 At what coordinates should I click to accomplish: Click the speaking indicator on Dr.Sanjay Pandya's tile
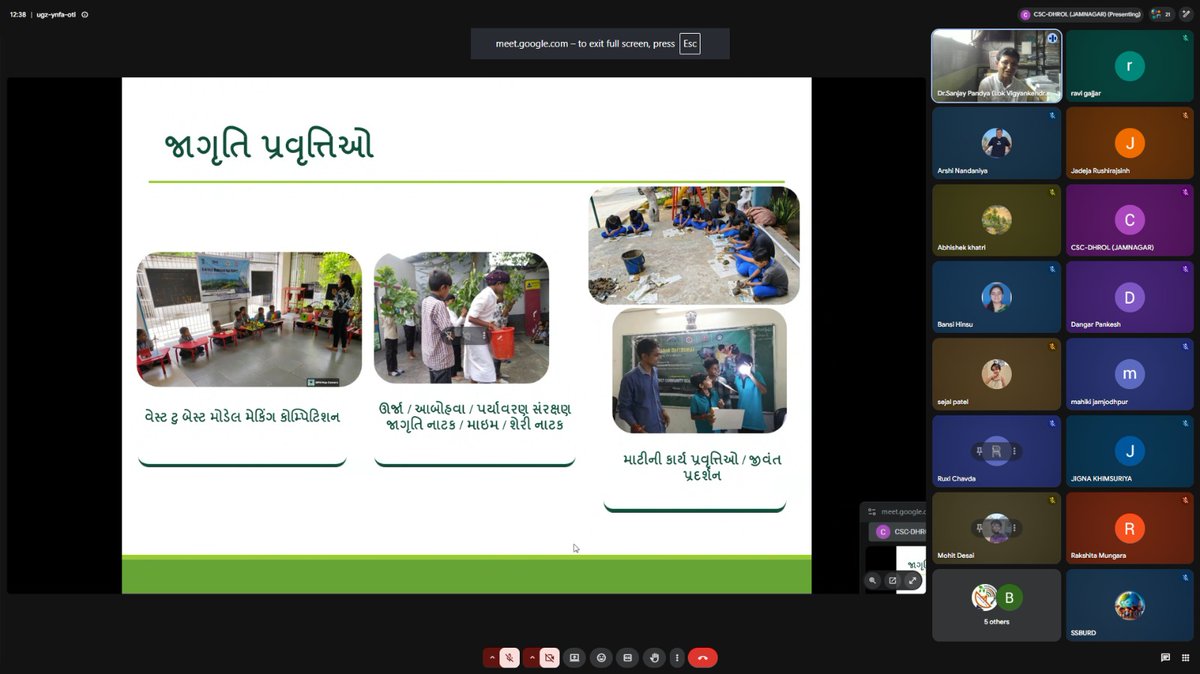click(1052, 38)
